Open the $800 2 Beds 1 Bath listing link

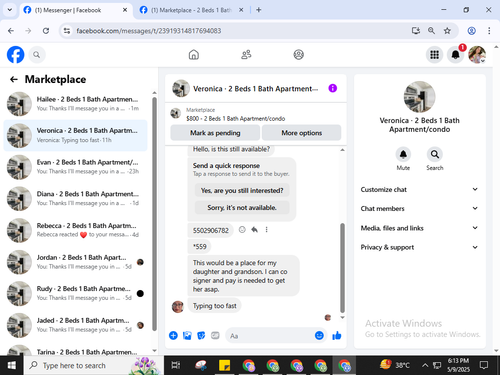pos(235,119)
